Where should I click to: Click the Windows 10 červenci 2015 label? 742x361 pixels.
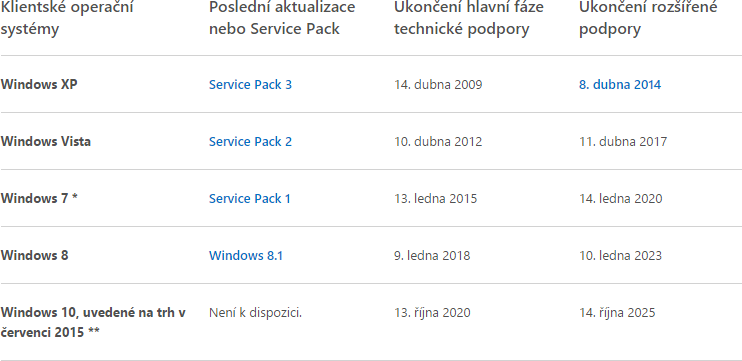[93, 322]
